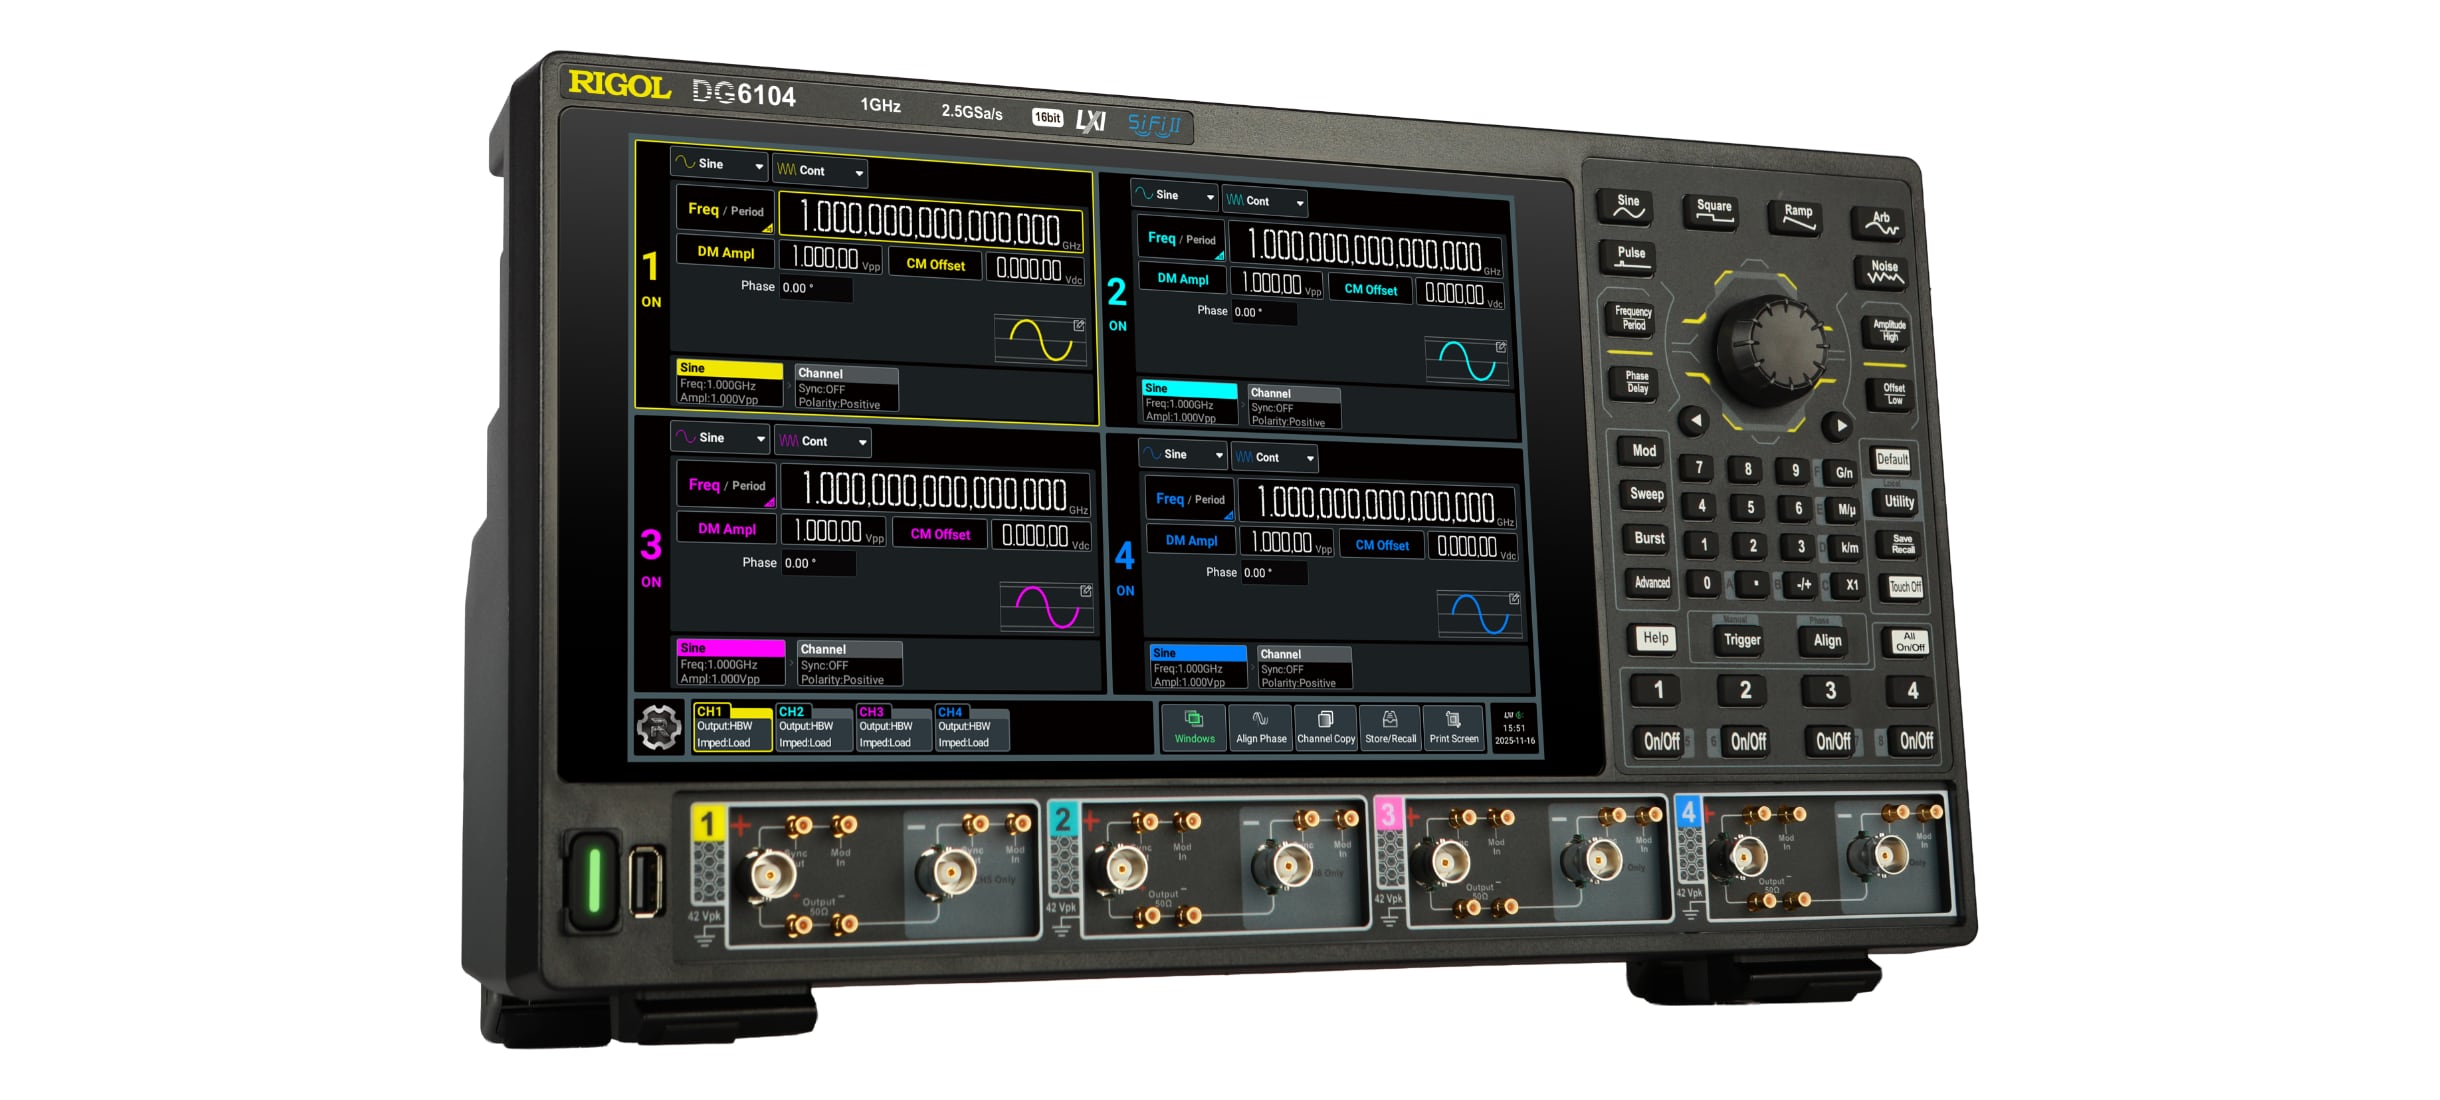Screen dimensions: 2440x1100
Task: Enlarge channel 4 blue waveform preview
Action: click(1480, 614)
